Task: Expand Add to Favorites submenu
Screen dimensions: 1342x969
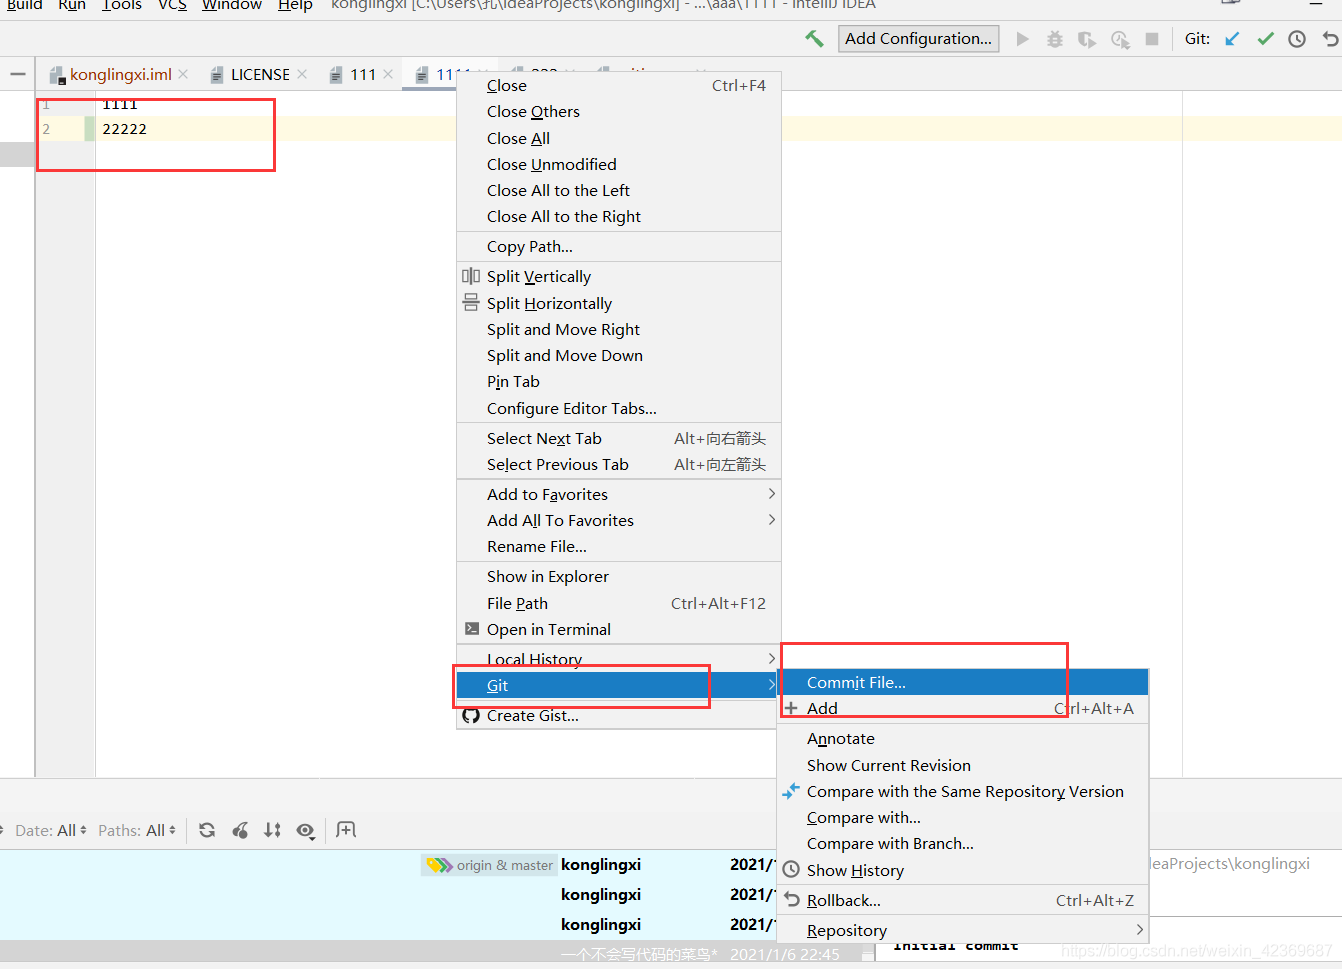Action: [x=618, y=494]
